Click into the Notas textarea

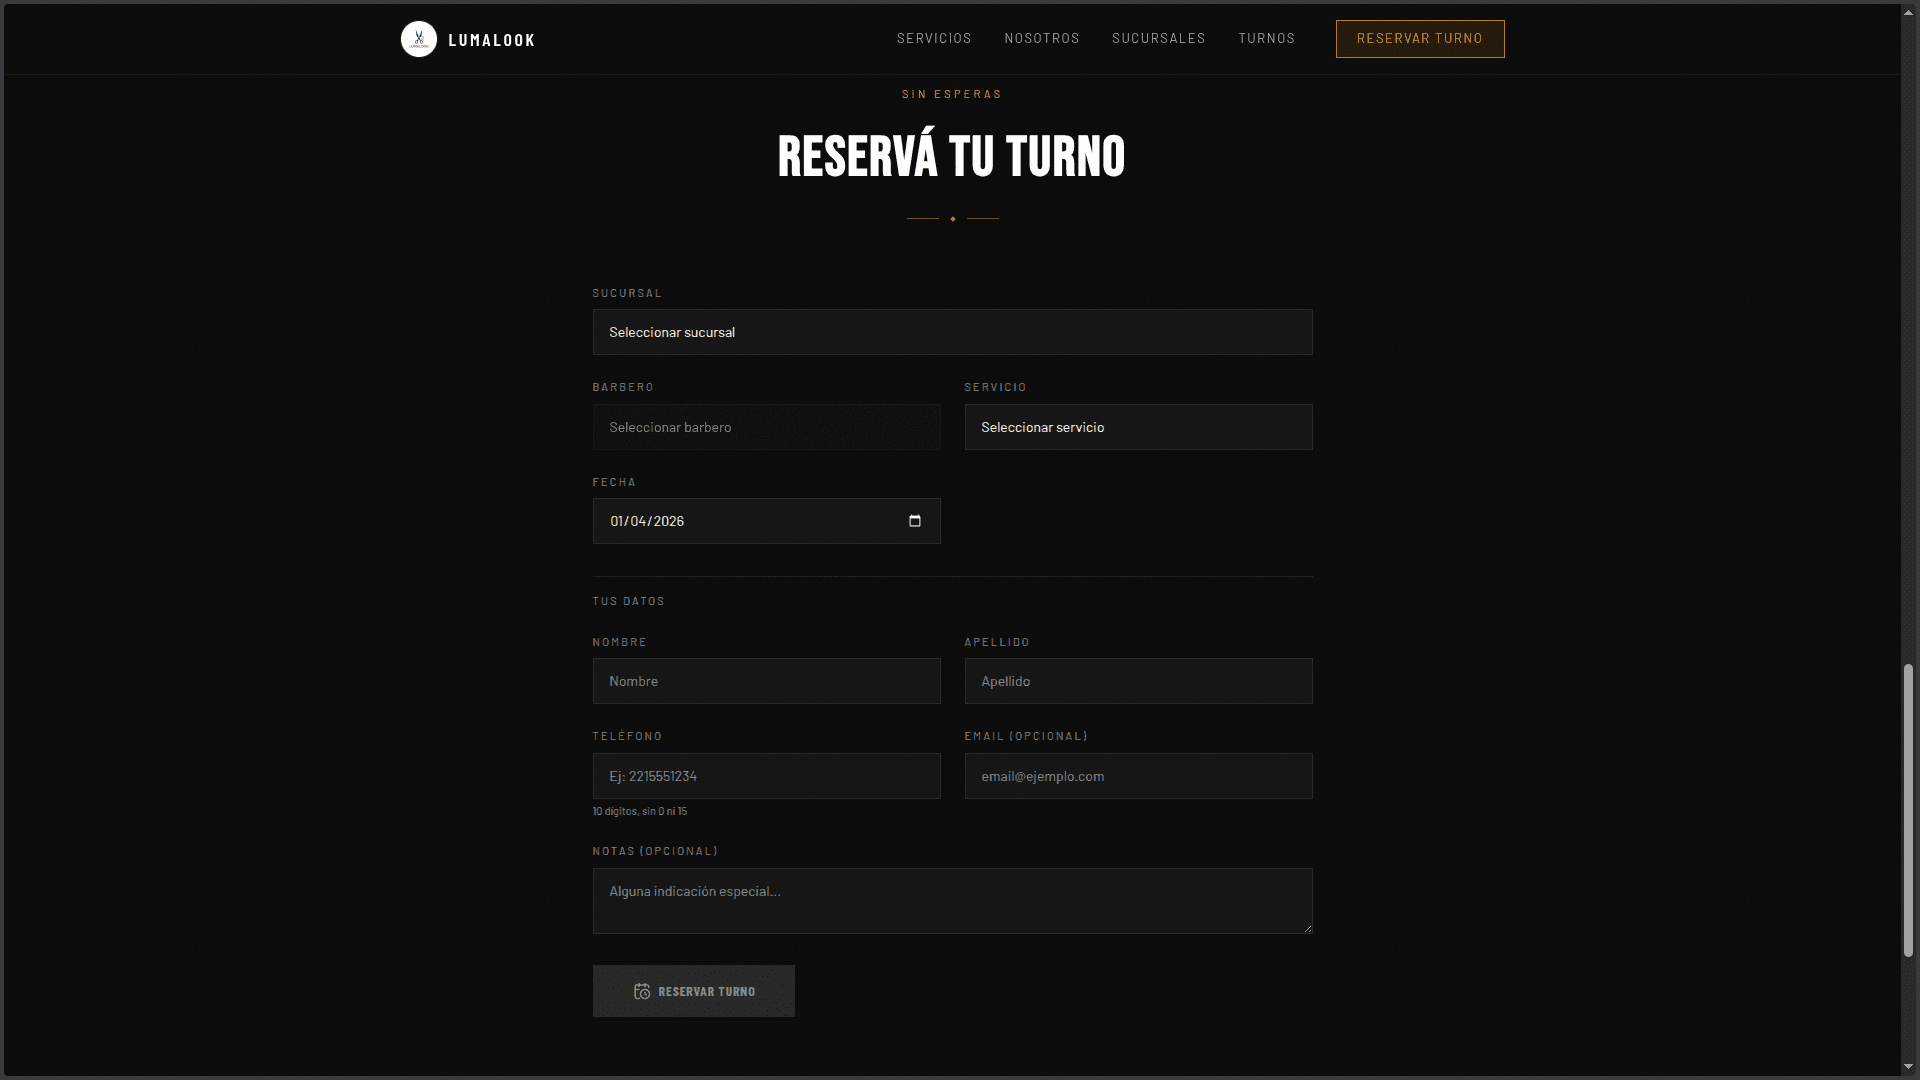tap(952, 901)
